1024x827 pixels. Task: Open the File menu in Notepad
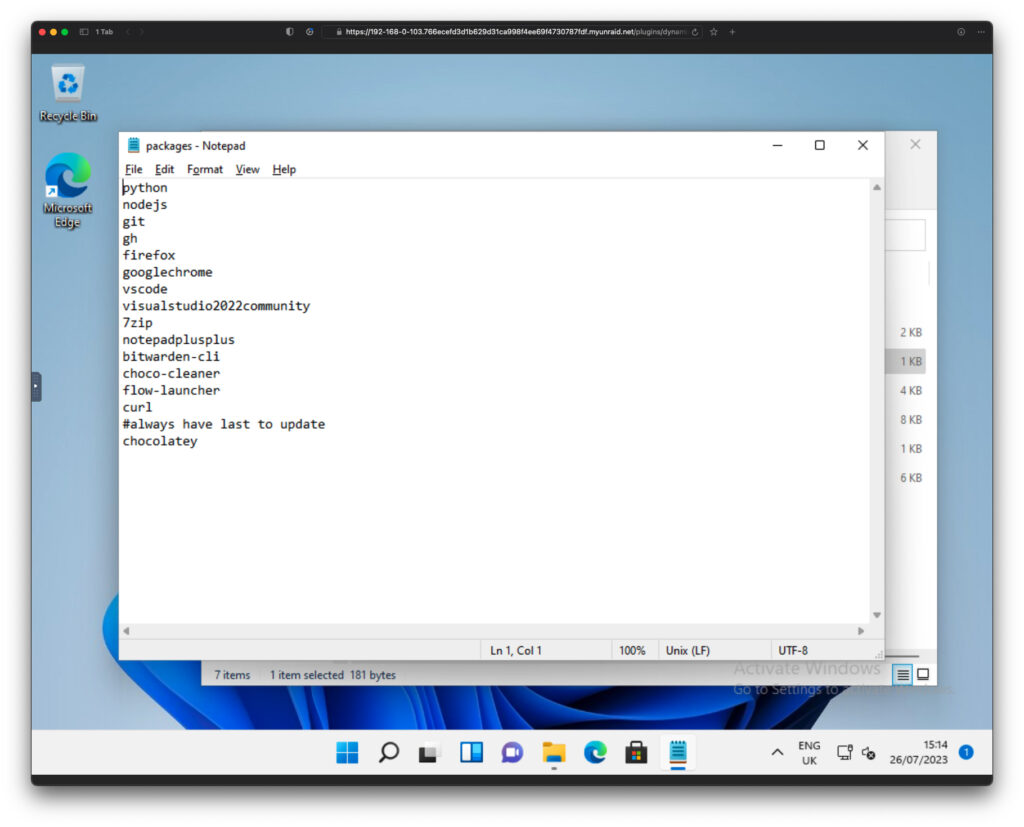pos(134,169)
